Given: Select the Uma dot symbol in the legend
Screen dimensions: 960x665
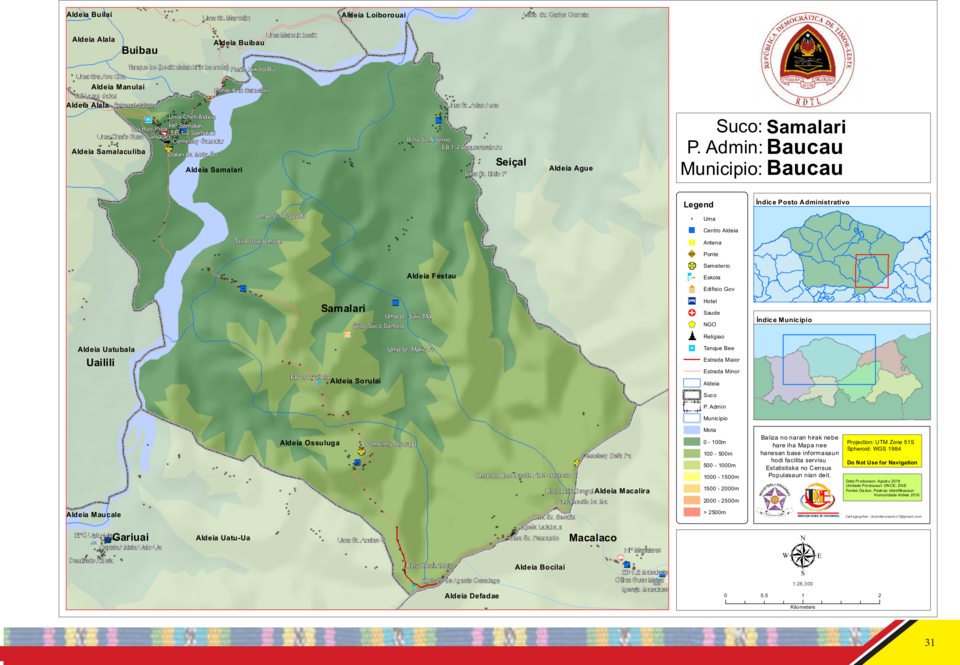Looking at the screenshot, I should click(692, 219).
